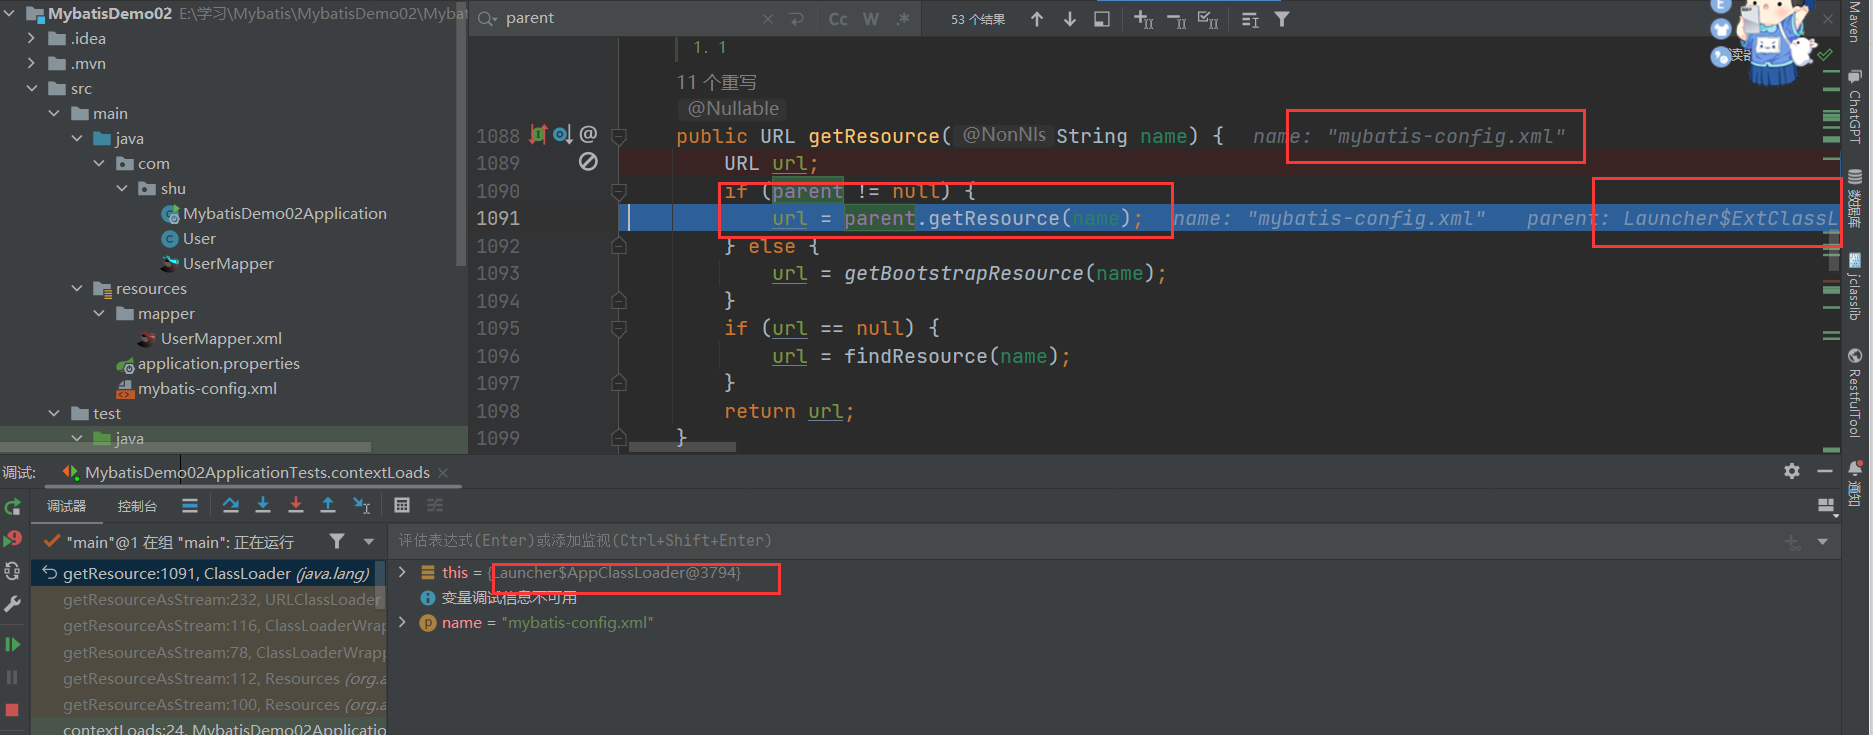Force Step Into (red arrow)
1873x735 pixels.
coord(296,505)
